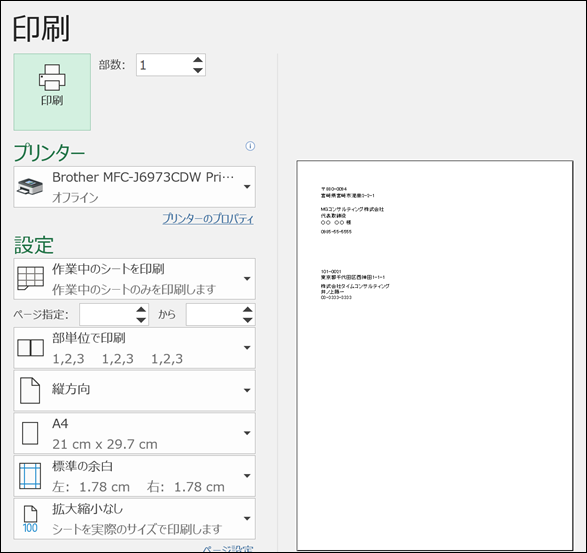Open the ページ設定 link at bottom
Image resolution: width=587 pixels, height=553 pixels.
[x=228, y=549]
